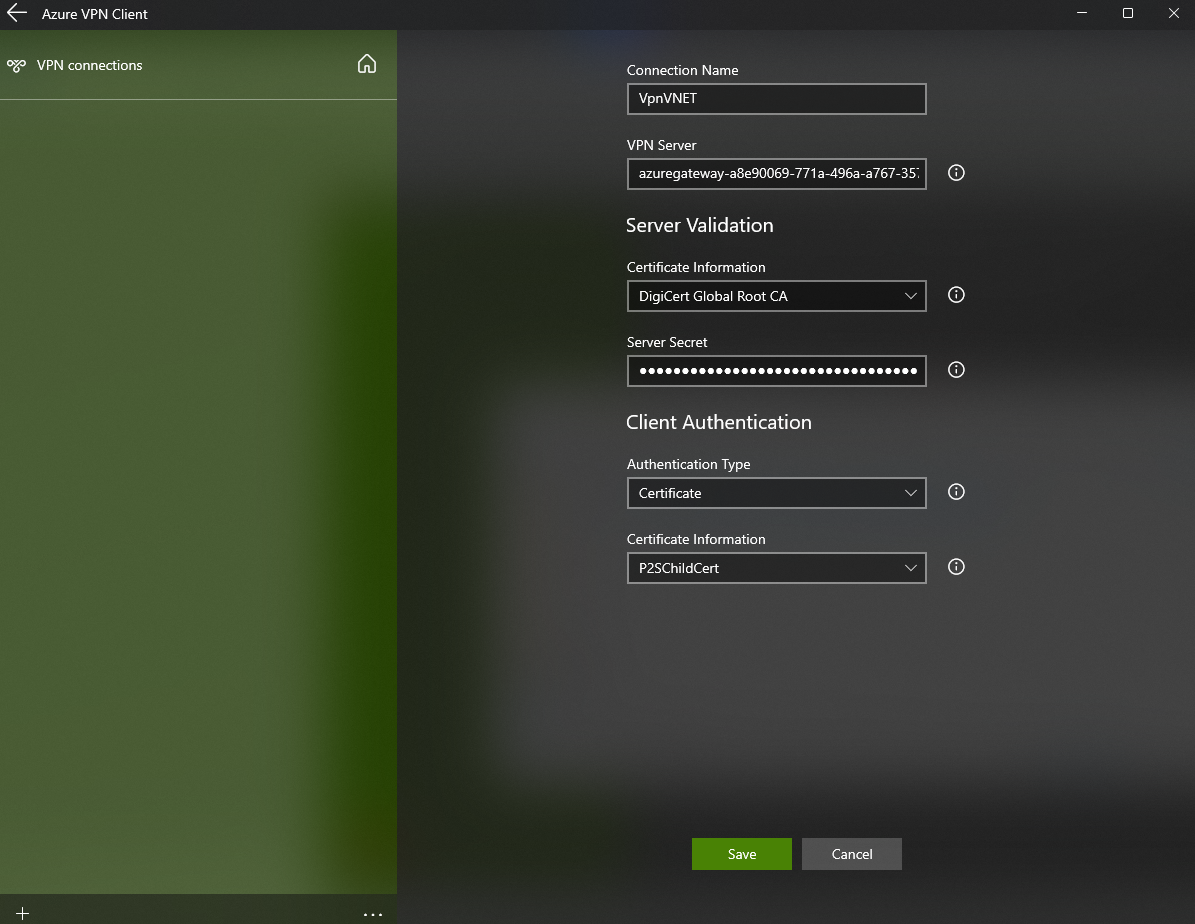The image size is (1195, 924).
Task: Expand the P2SChildCert certificate dropdown
Action: pyautogui.click(x=777, y=568)
